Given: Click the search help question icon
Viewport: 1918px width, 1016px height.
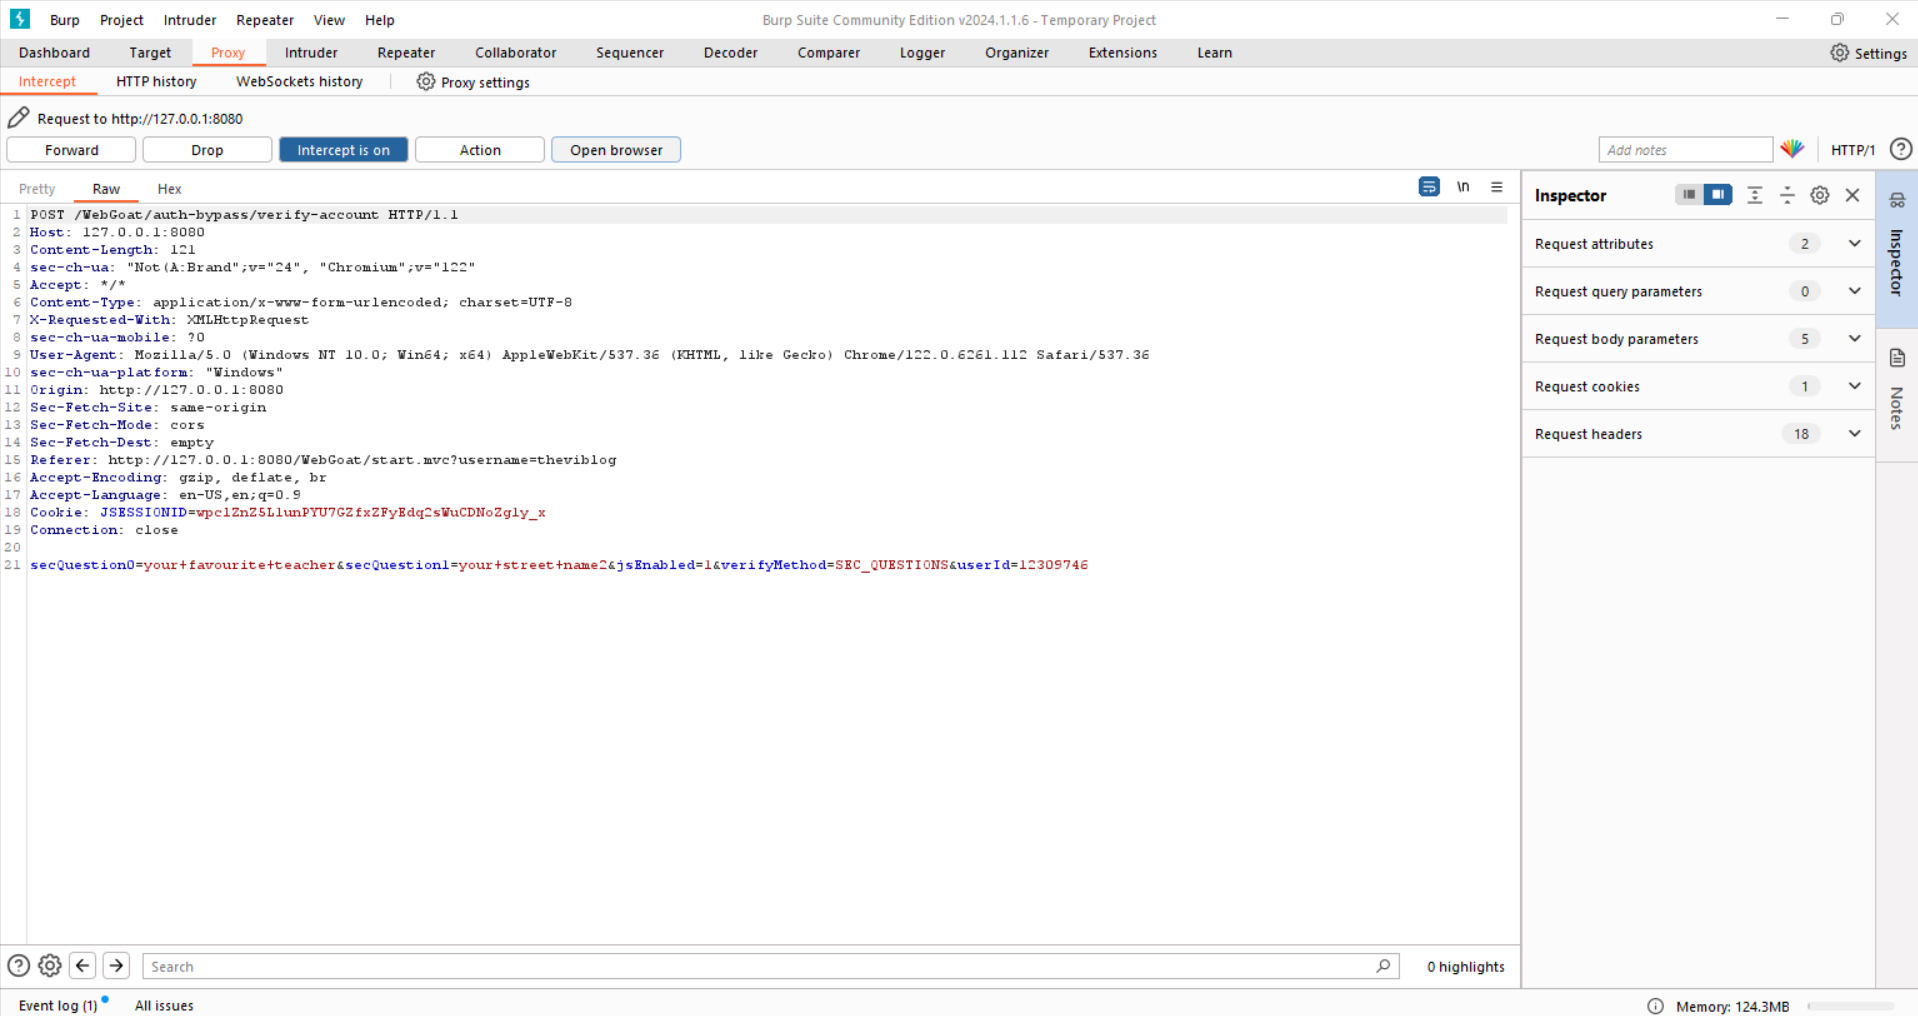Looking at the screenshot, I should 18,966.
